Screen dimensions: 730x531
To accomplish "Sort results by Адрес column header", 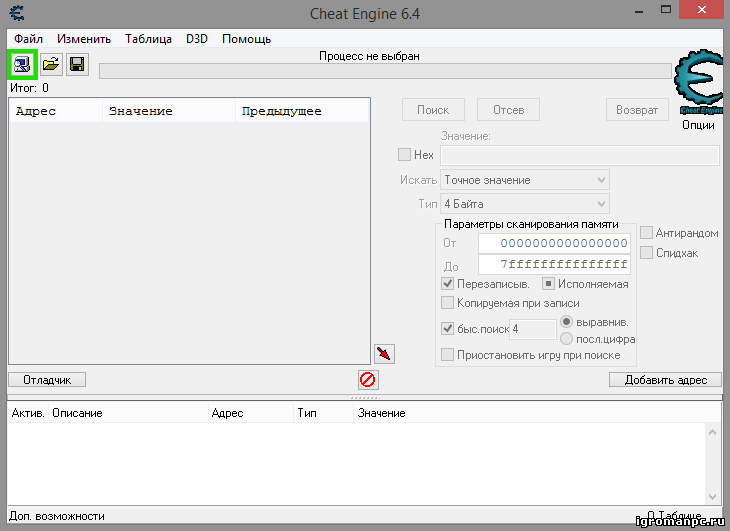I will tap(56, 111).
